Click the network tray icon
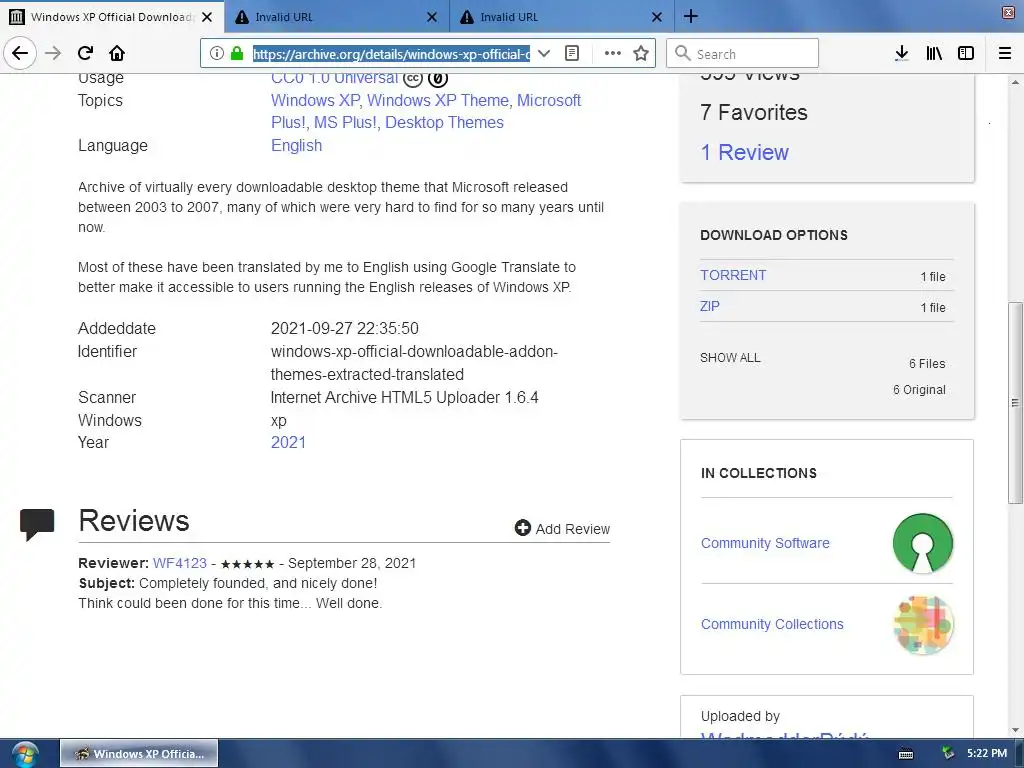Viewport: 1024px width, 768px height. point(948,753)
